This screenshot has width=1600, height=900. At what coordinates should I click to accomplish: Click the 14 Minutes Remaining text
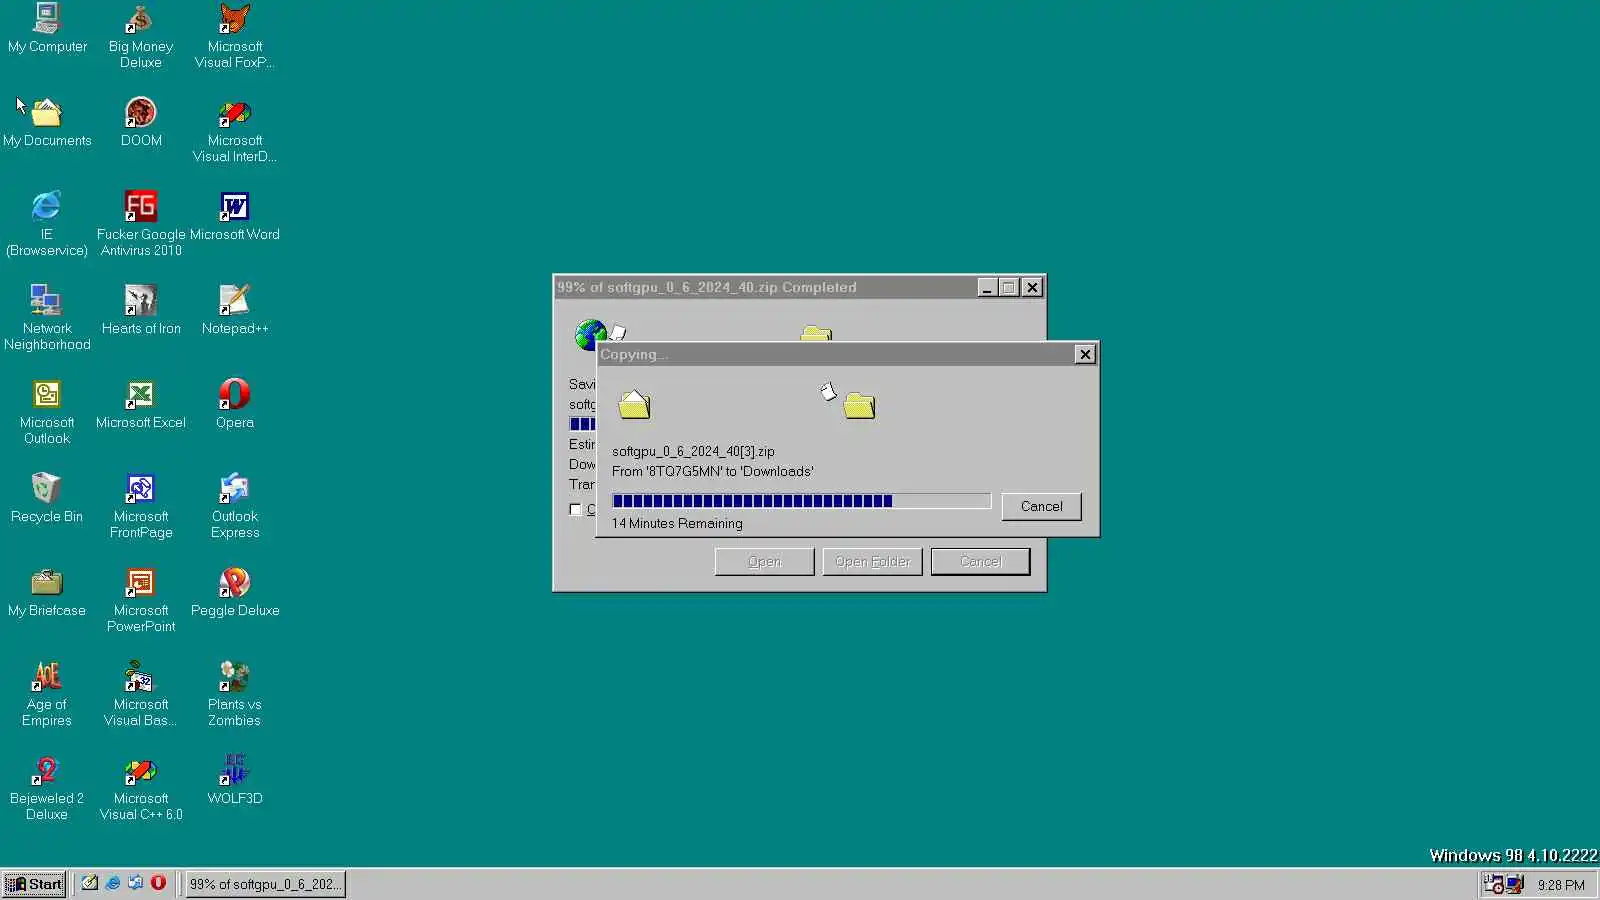point(677,523)
